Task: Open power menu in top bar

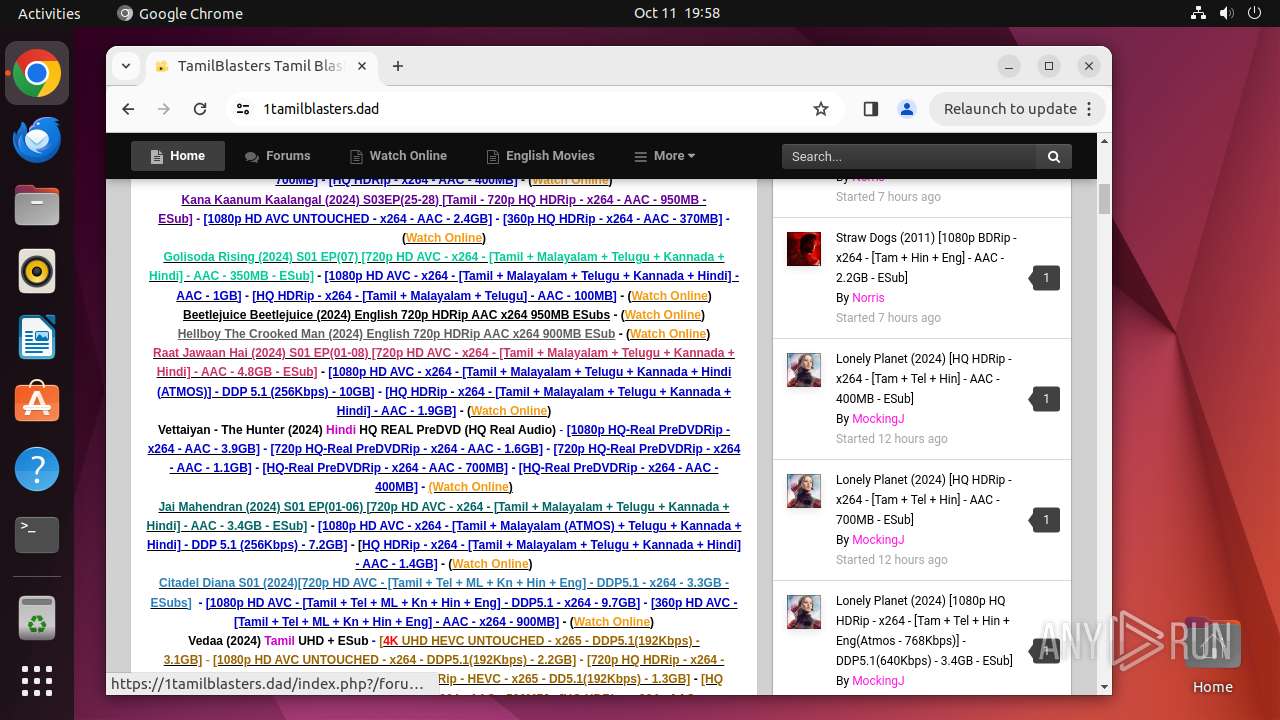Action: click(x=1255, y=13)
